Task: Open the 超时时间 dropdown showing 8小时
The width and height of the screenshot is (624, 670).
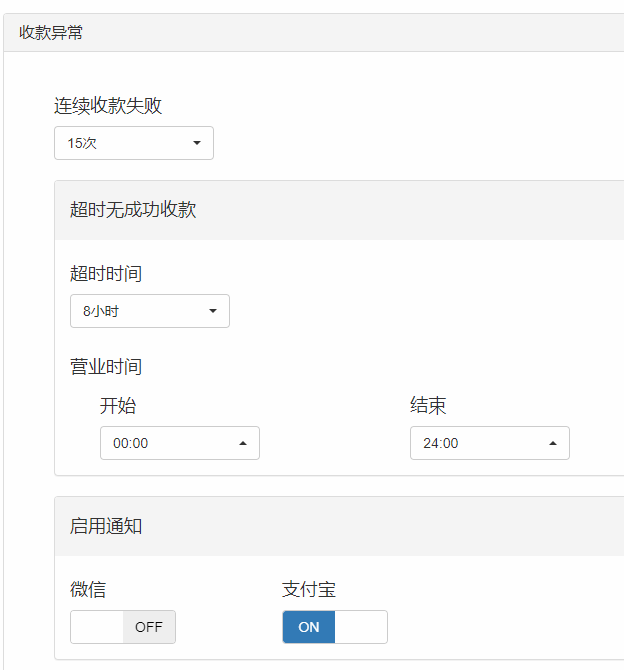Action: pyautogui.click(x=150, y=311)
